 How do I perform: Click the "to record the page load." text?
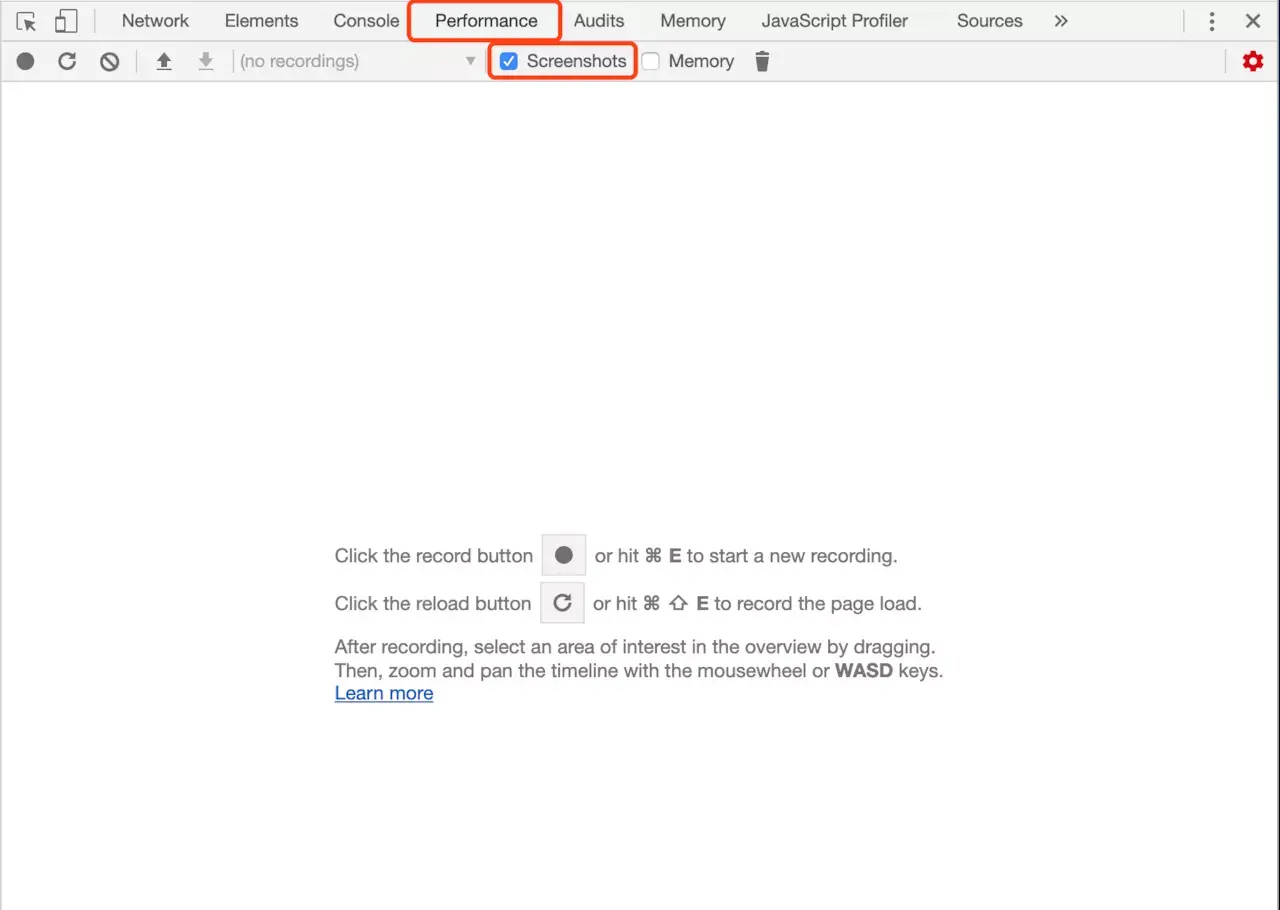(818, 604)
